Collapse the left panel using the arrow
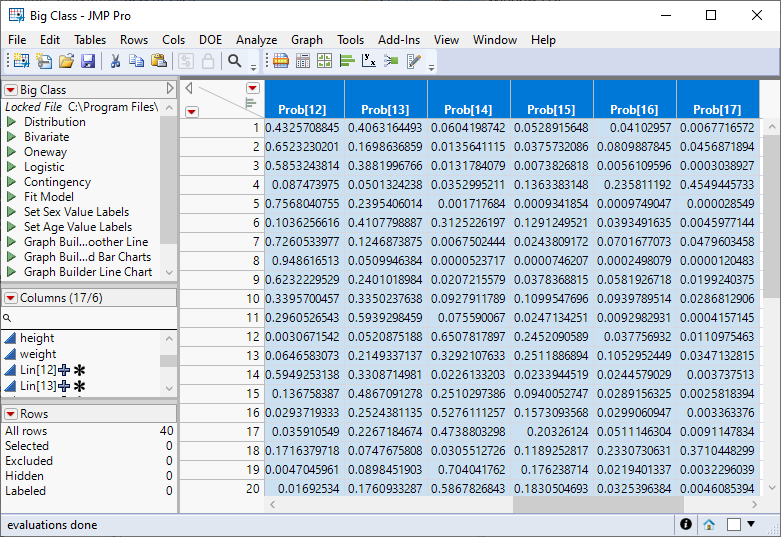This screenshot has width=781, height=537. coord(170,89)
